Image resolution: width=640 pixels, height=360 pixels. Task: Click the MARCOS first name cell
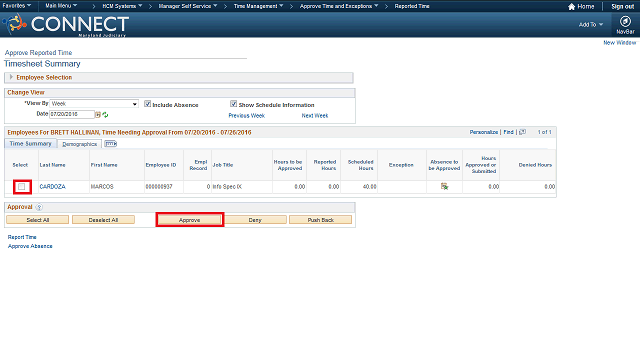click(102, 187)
